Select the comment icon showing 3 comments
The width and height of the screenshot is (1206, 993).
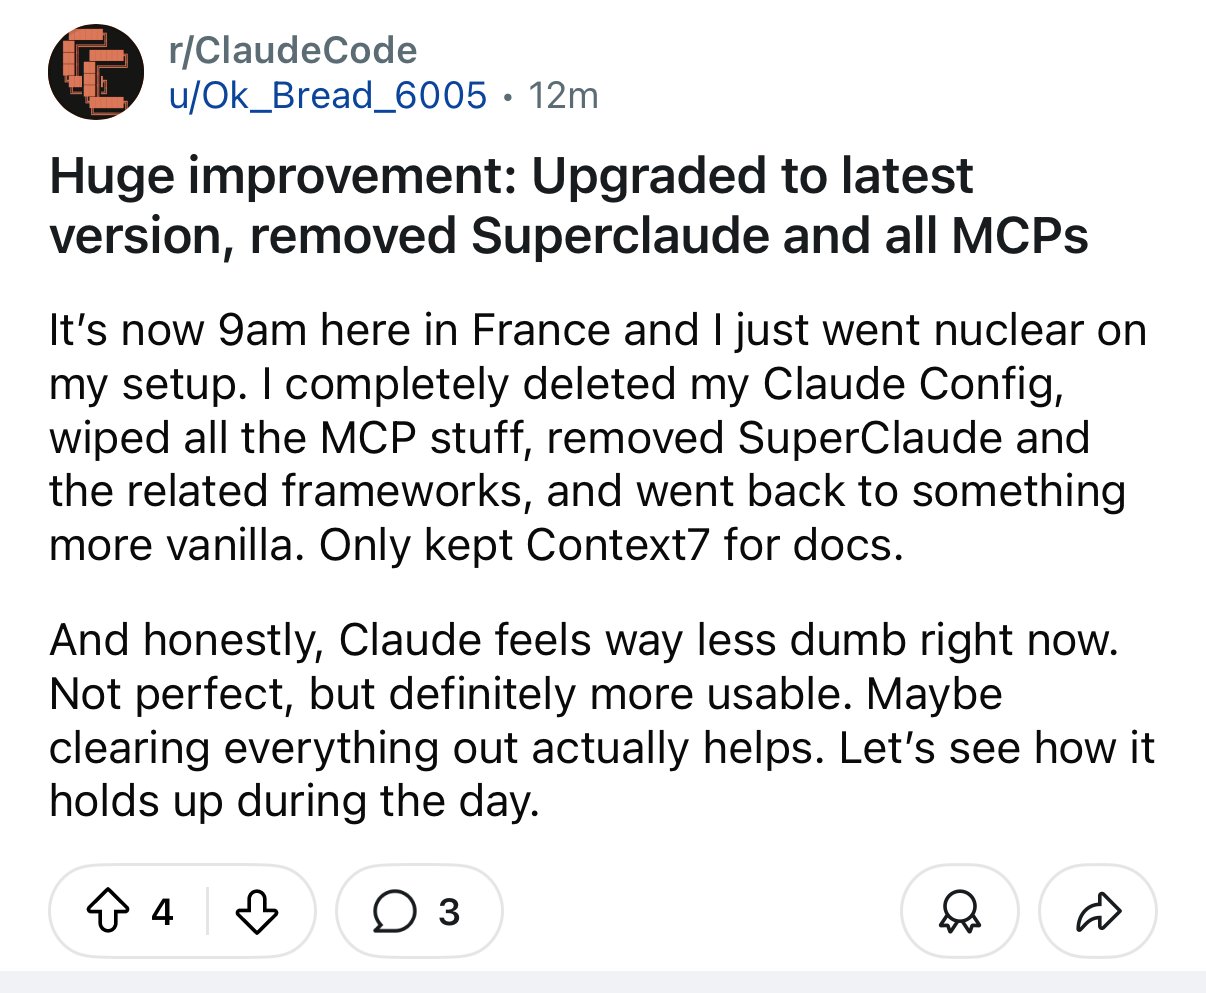point(418,911)
